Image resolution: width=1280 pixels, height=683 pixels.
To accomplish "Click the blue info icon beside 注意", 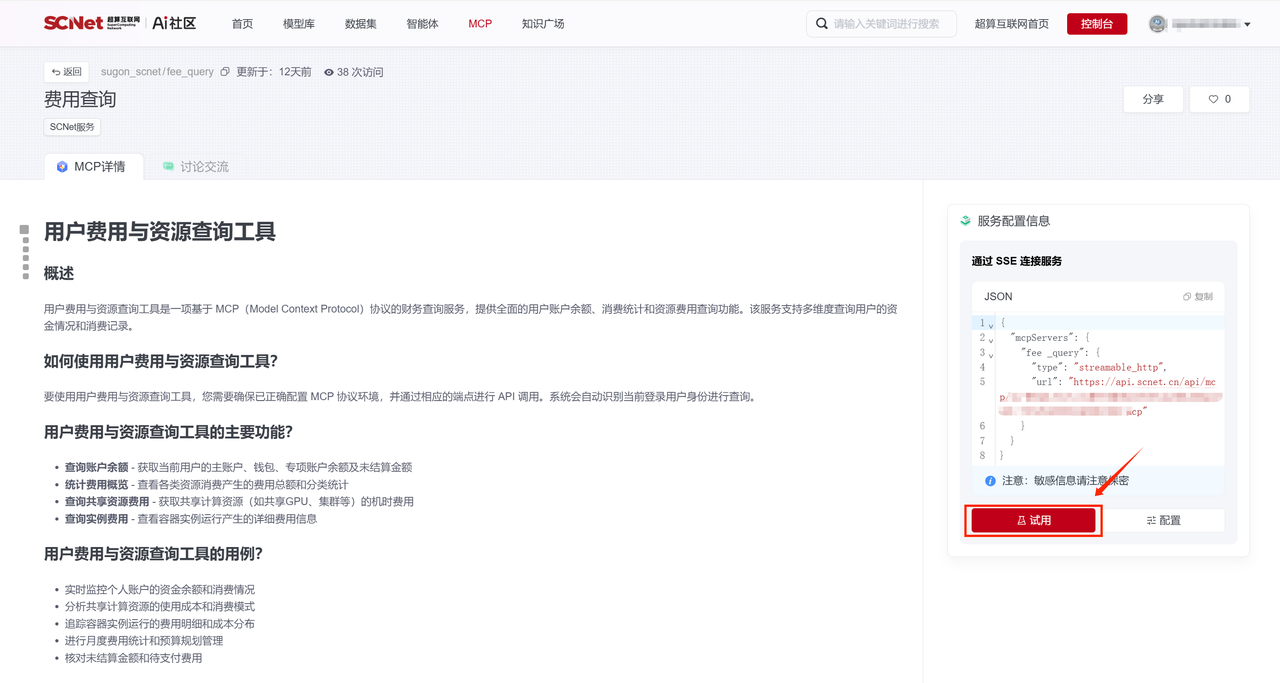I will point(990,481).
